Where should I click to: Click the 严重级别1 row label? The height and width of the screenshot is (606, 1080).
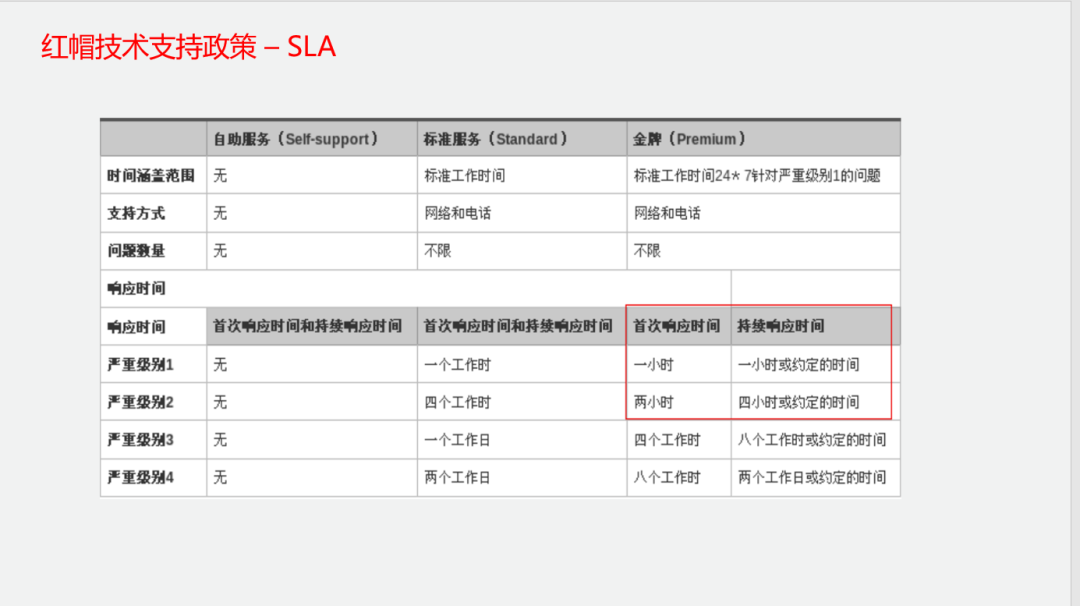pos(141,364)
